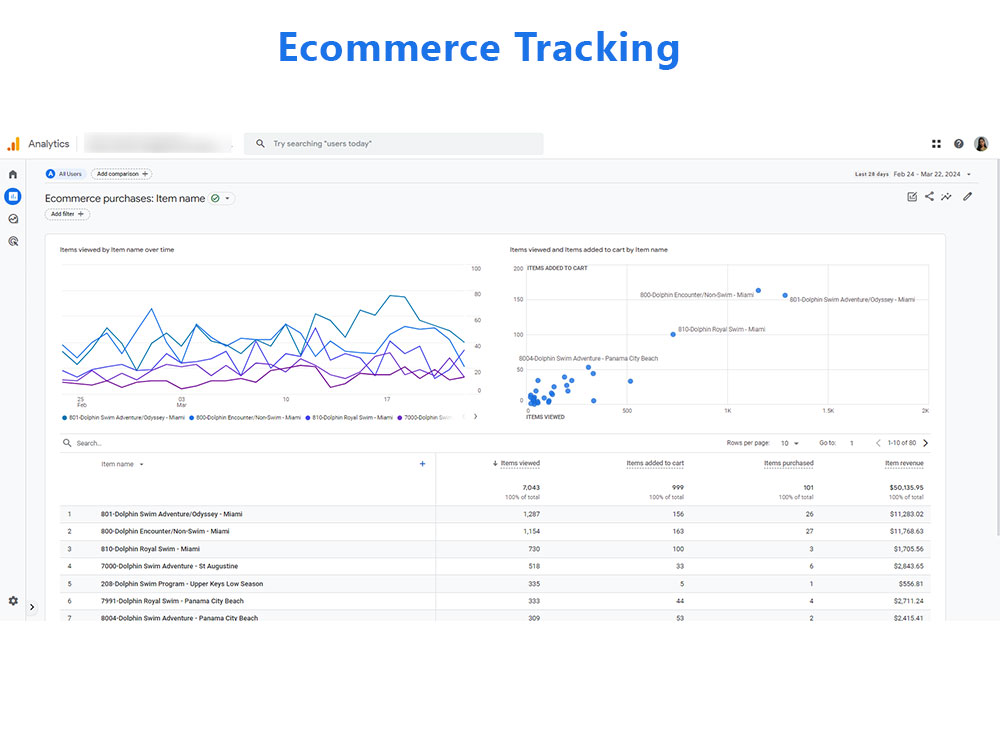Click scatter point 810-Dolphin Royal Swim - Miami
Viewport: 1000px width, 750px height.
click(x=673, y=334)
